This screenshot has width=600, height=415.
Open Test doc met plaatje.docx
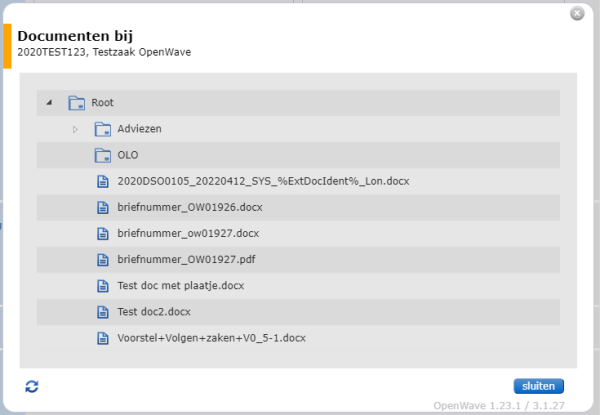click(181, 286)
